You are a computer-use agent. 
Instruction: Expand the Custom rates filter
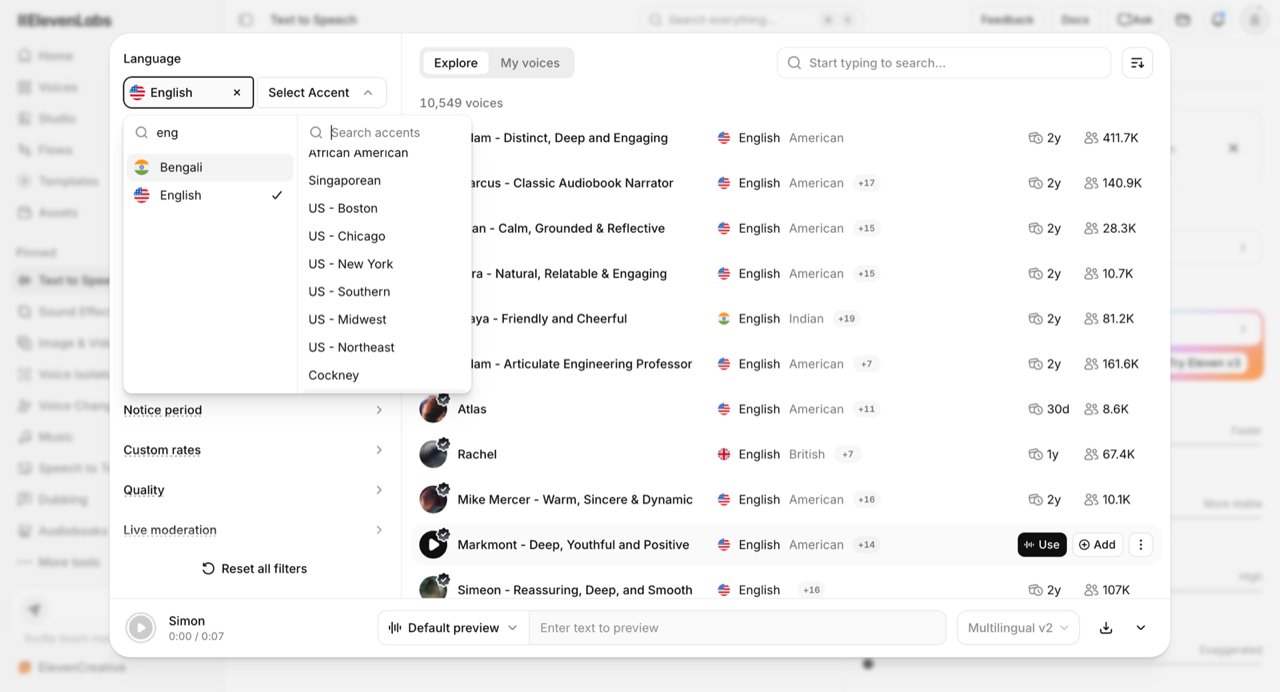pyautogui.click(x=254, y=450)
